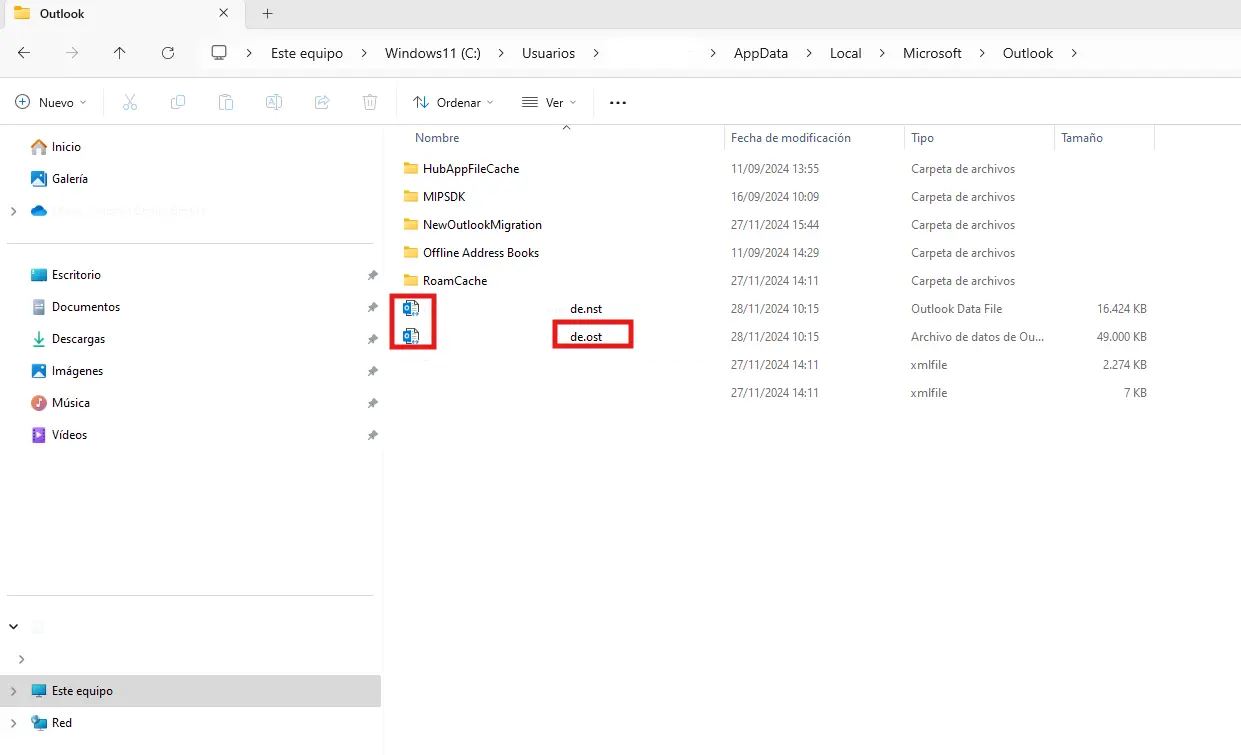Unpin Descargas using its pin icon
This screenshot has width=1241, height=755.
tap(372, 339)
